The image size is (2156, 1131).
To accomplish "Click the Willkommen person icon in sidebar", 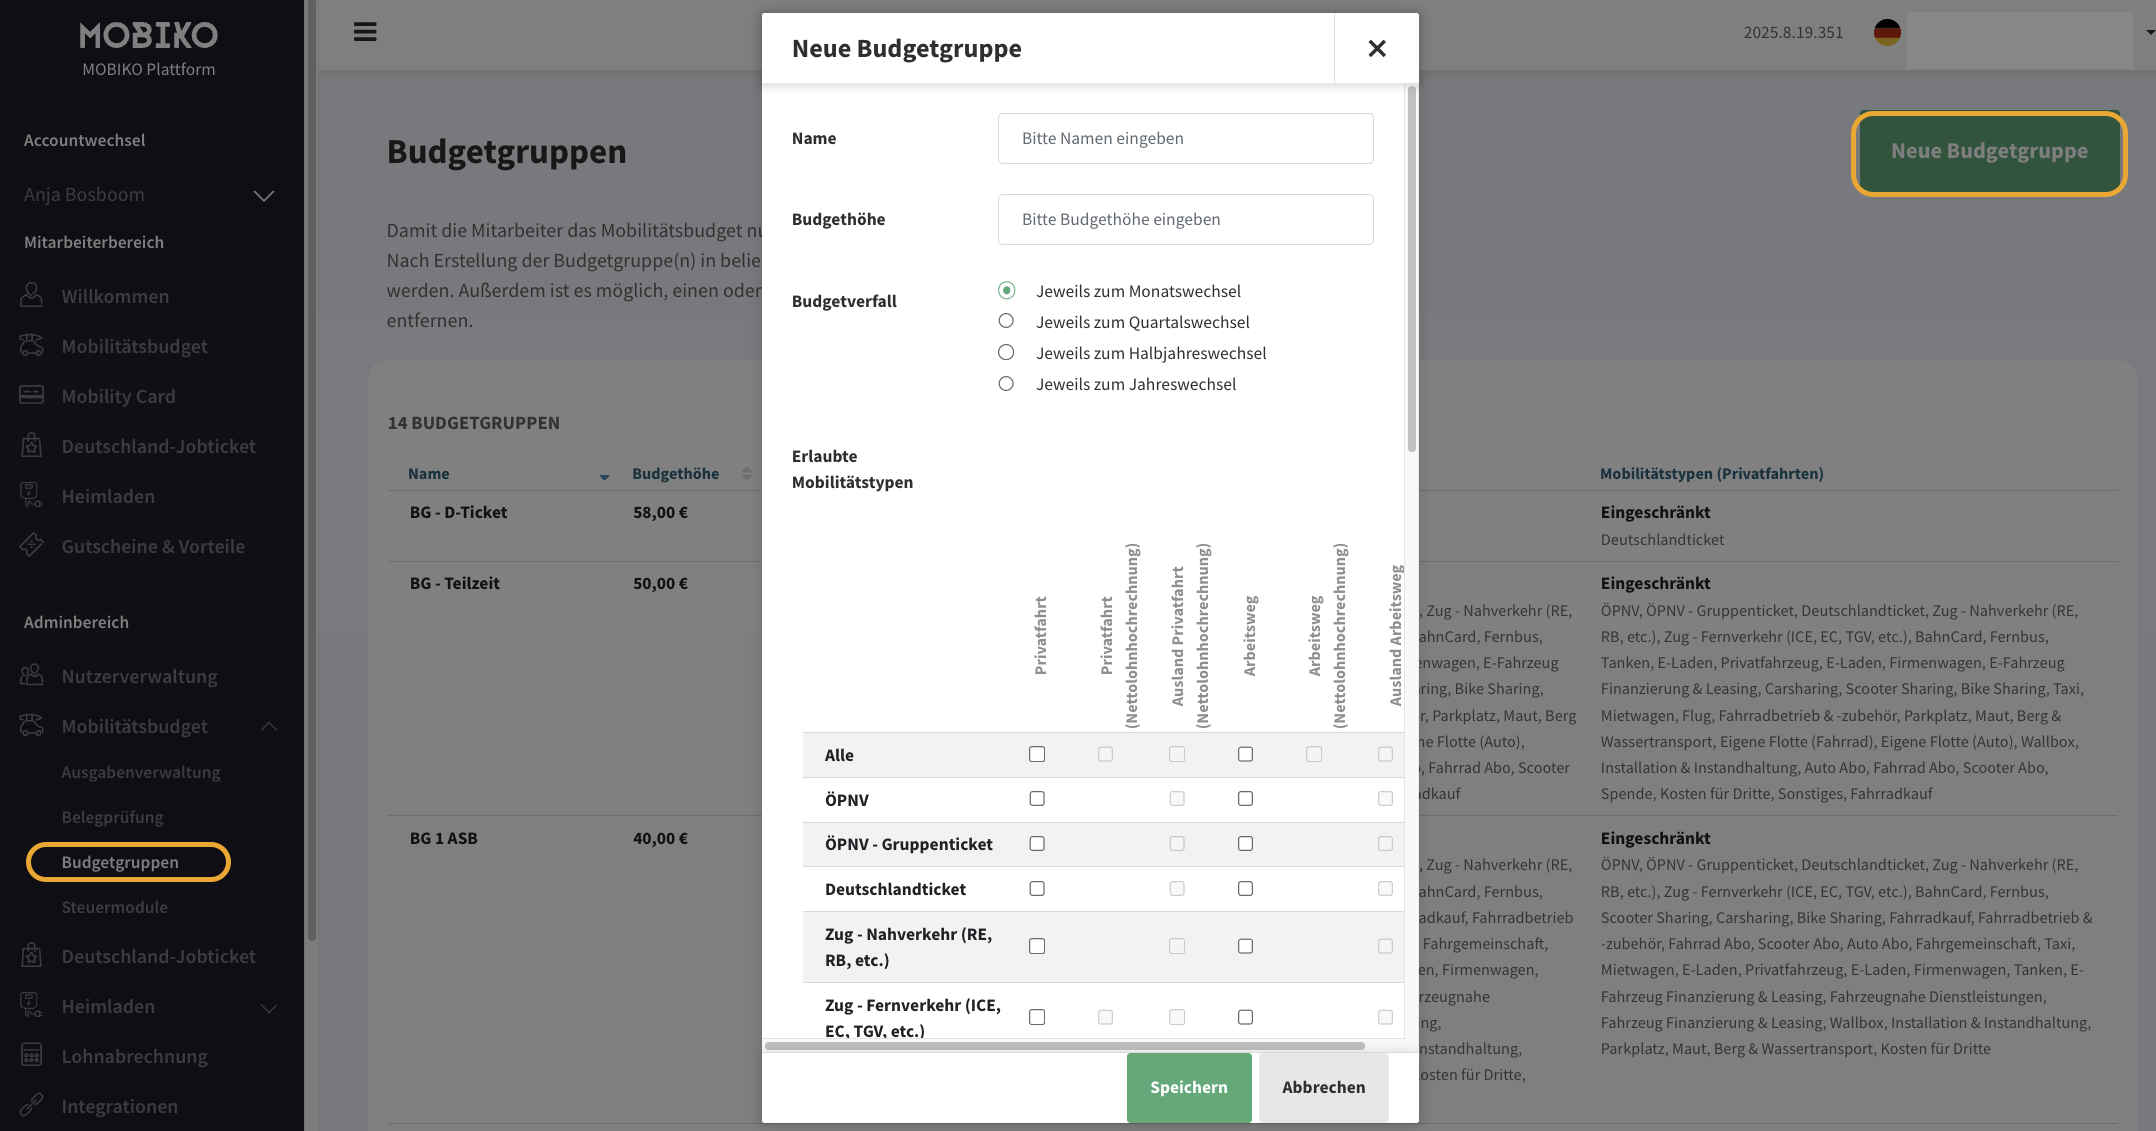I will coord(32,295).
